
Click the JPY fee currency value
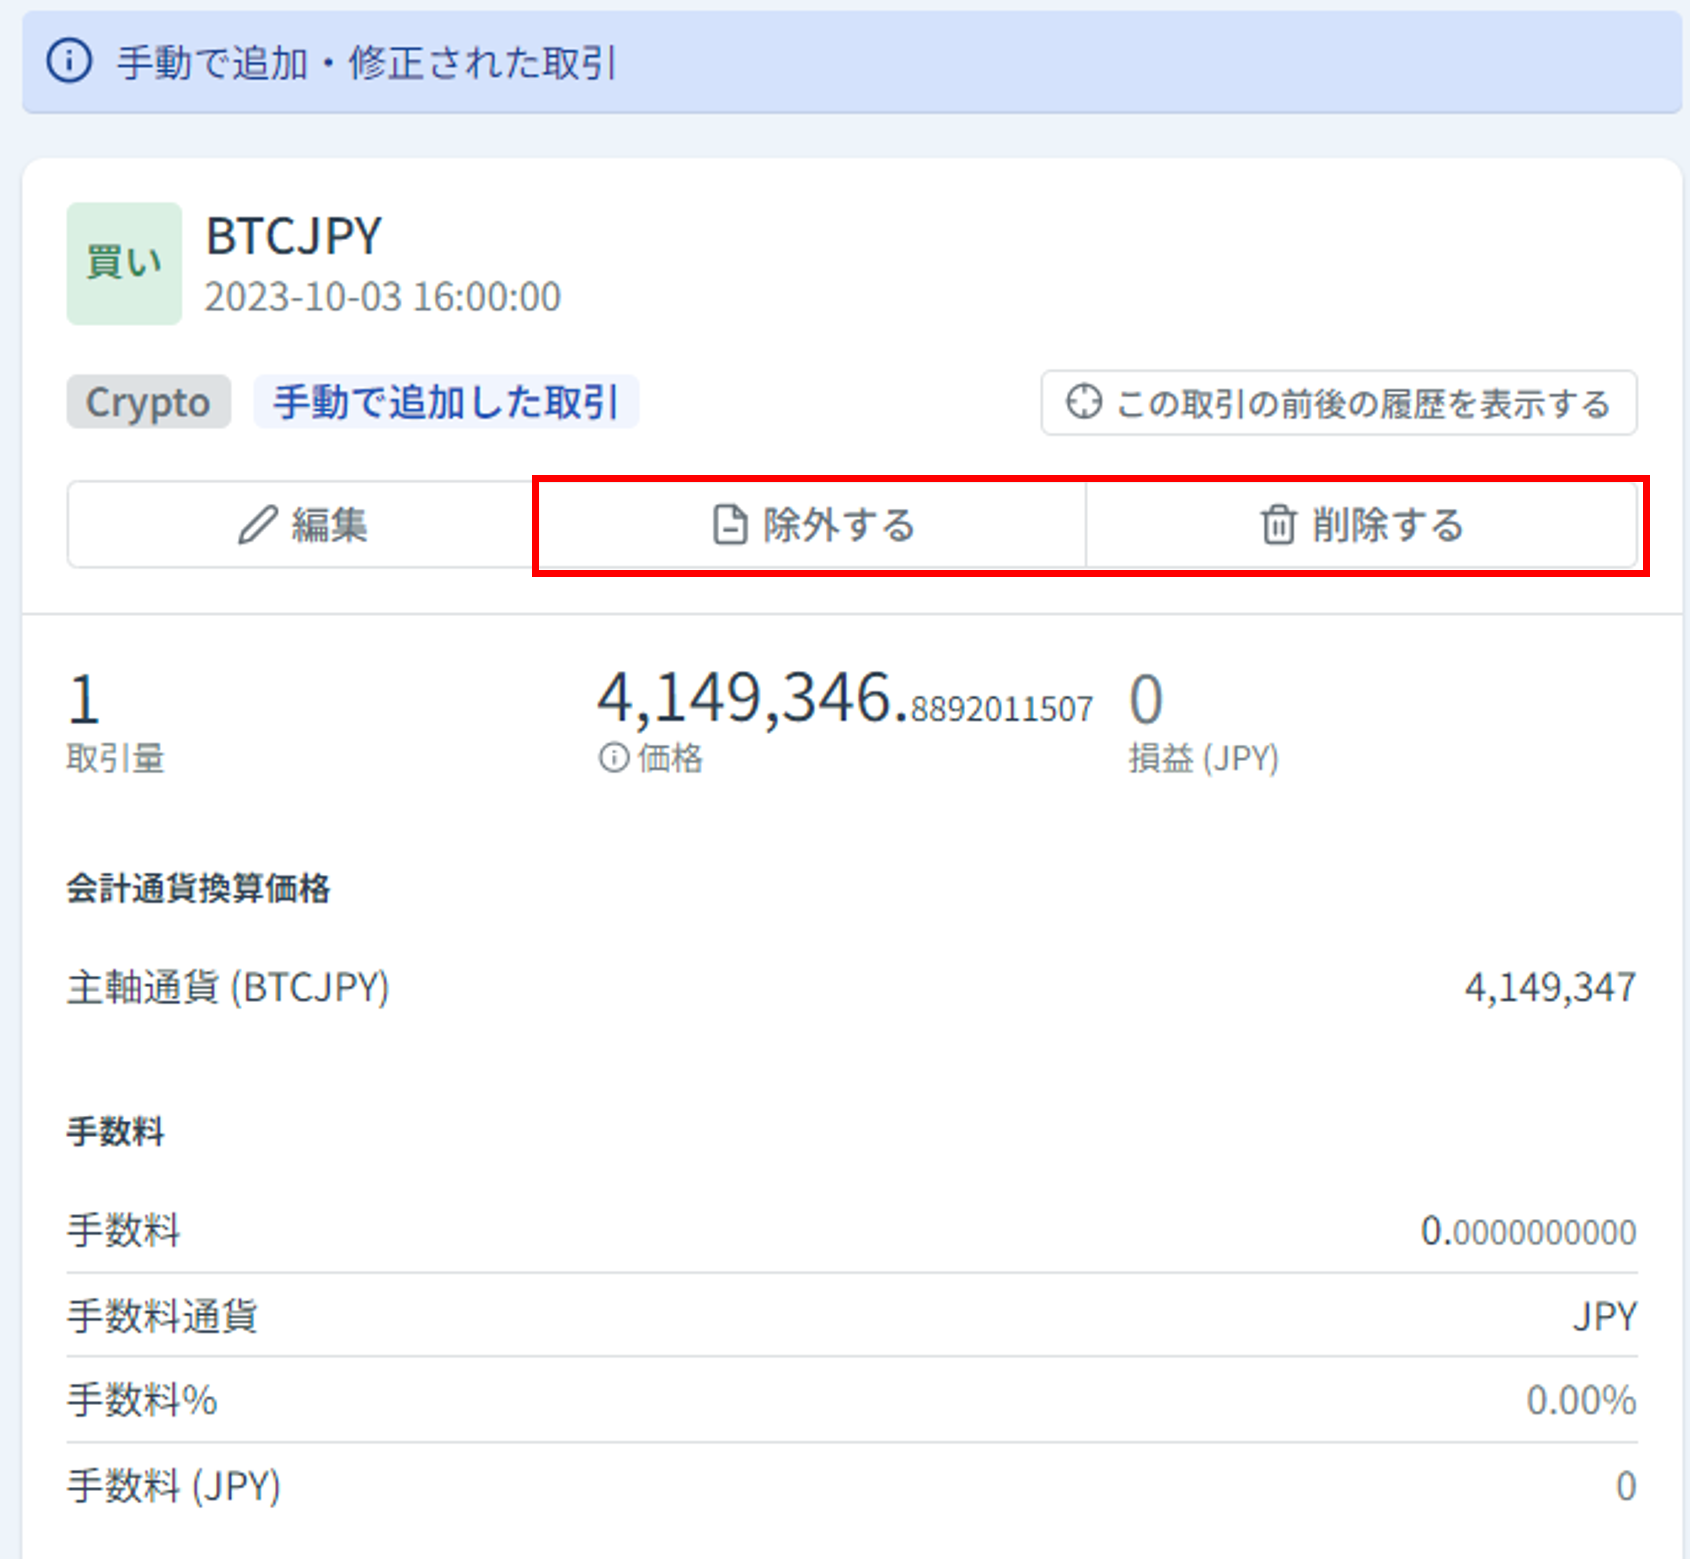(x=1605, y=1316)
